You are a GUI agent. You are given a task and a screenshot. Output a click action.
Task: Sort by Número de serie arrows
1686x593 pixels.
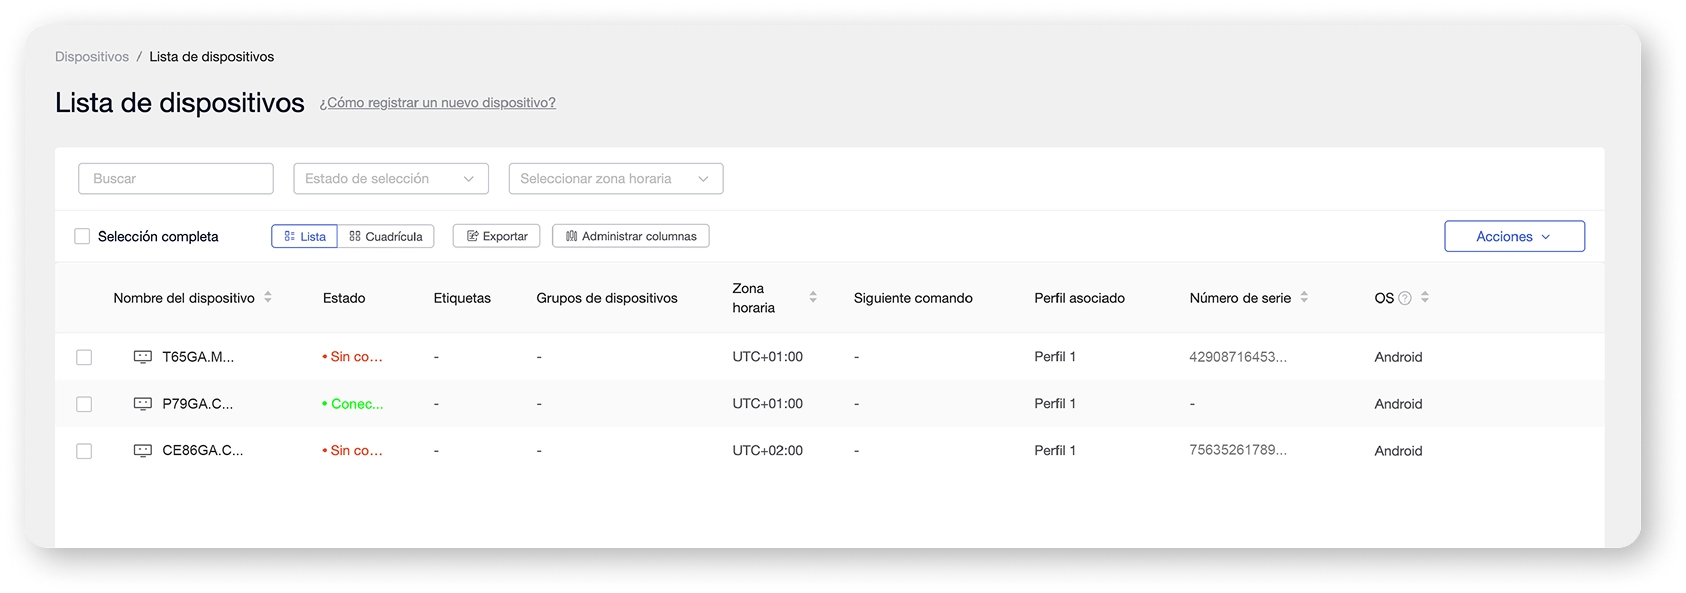(1304, 298)
